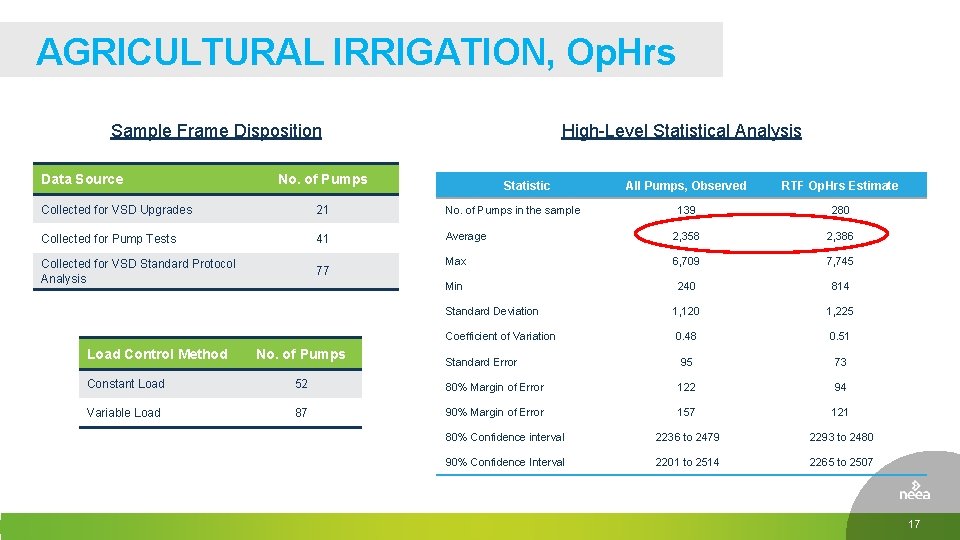
Task: Click the standard error value 95
Action: (686, 362)
